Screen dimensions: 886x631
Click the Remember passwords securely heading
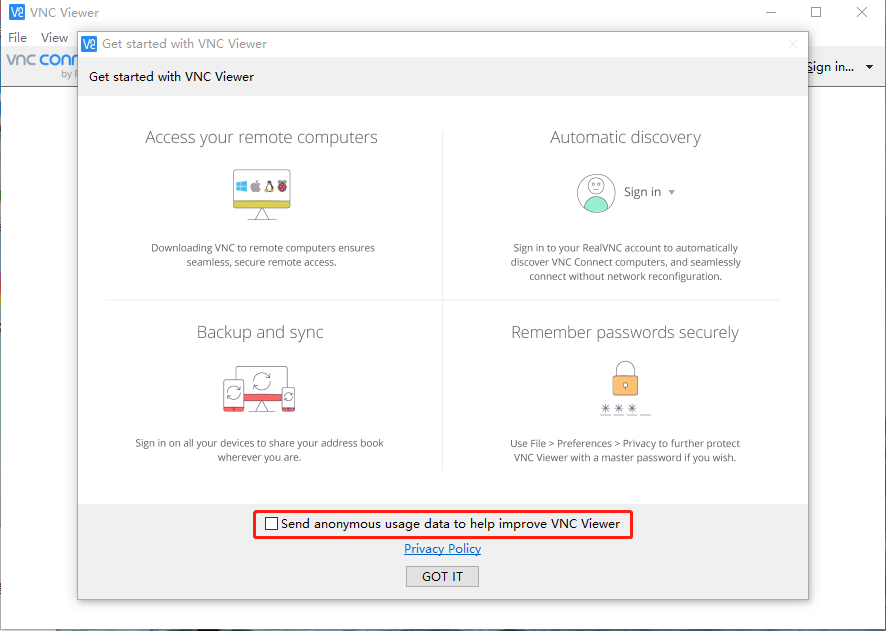(x=625, y=333)
